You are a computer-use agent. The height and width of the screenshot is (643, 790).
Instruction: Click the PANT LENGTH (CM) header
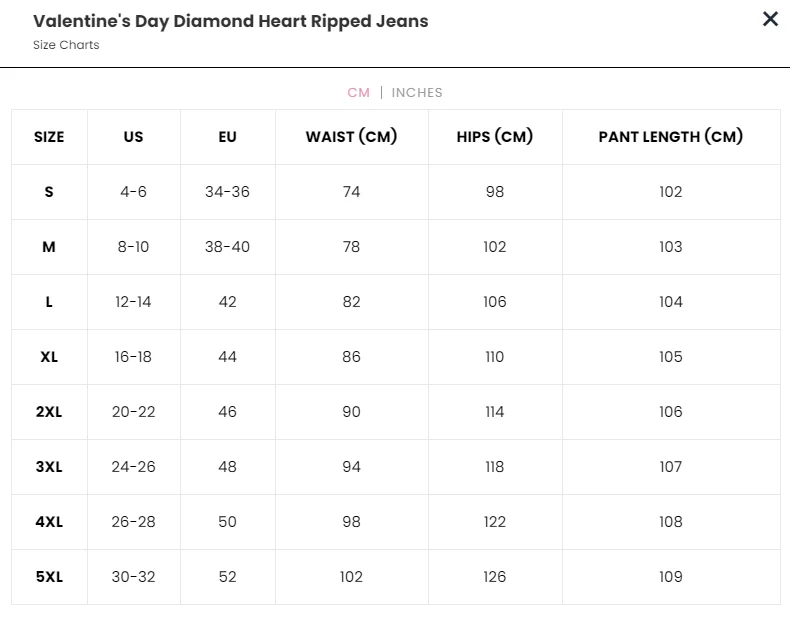click(x=671, y=137)
